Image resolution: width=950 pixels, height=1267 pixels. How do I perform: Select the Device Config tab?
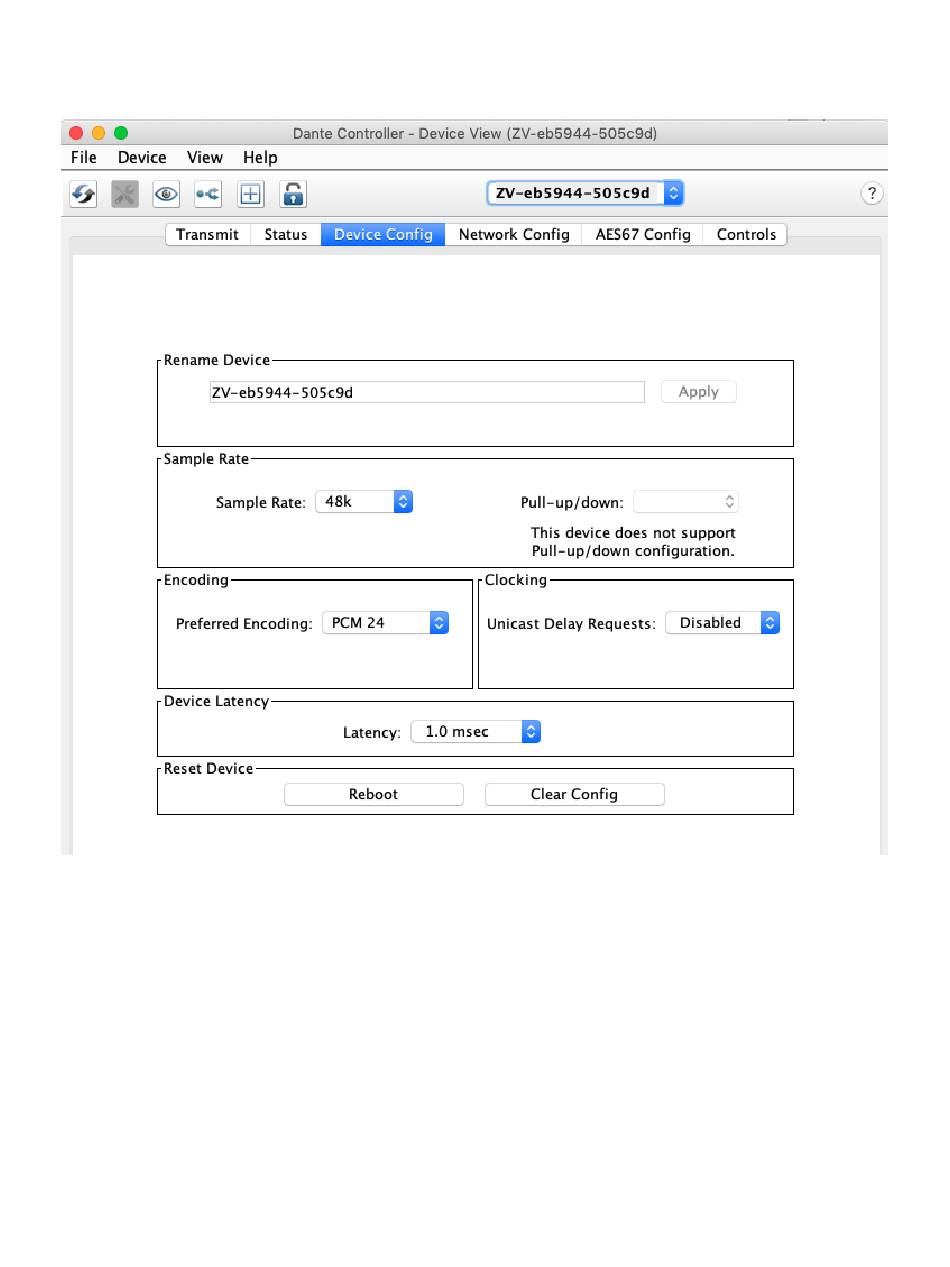pos(383,234)
